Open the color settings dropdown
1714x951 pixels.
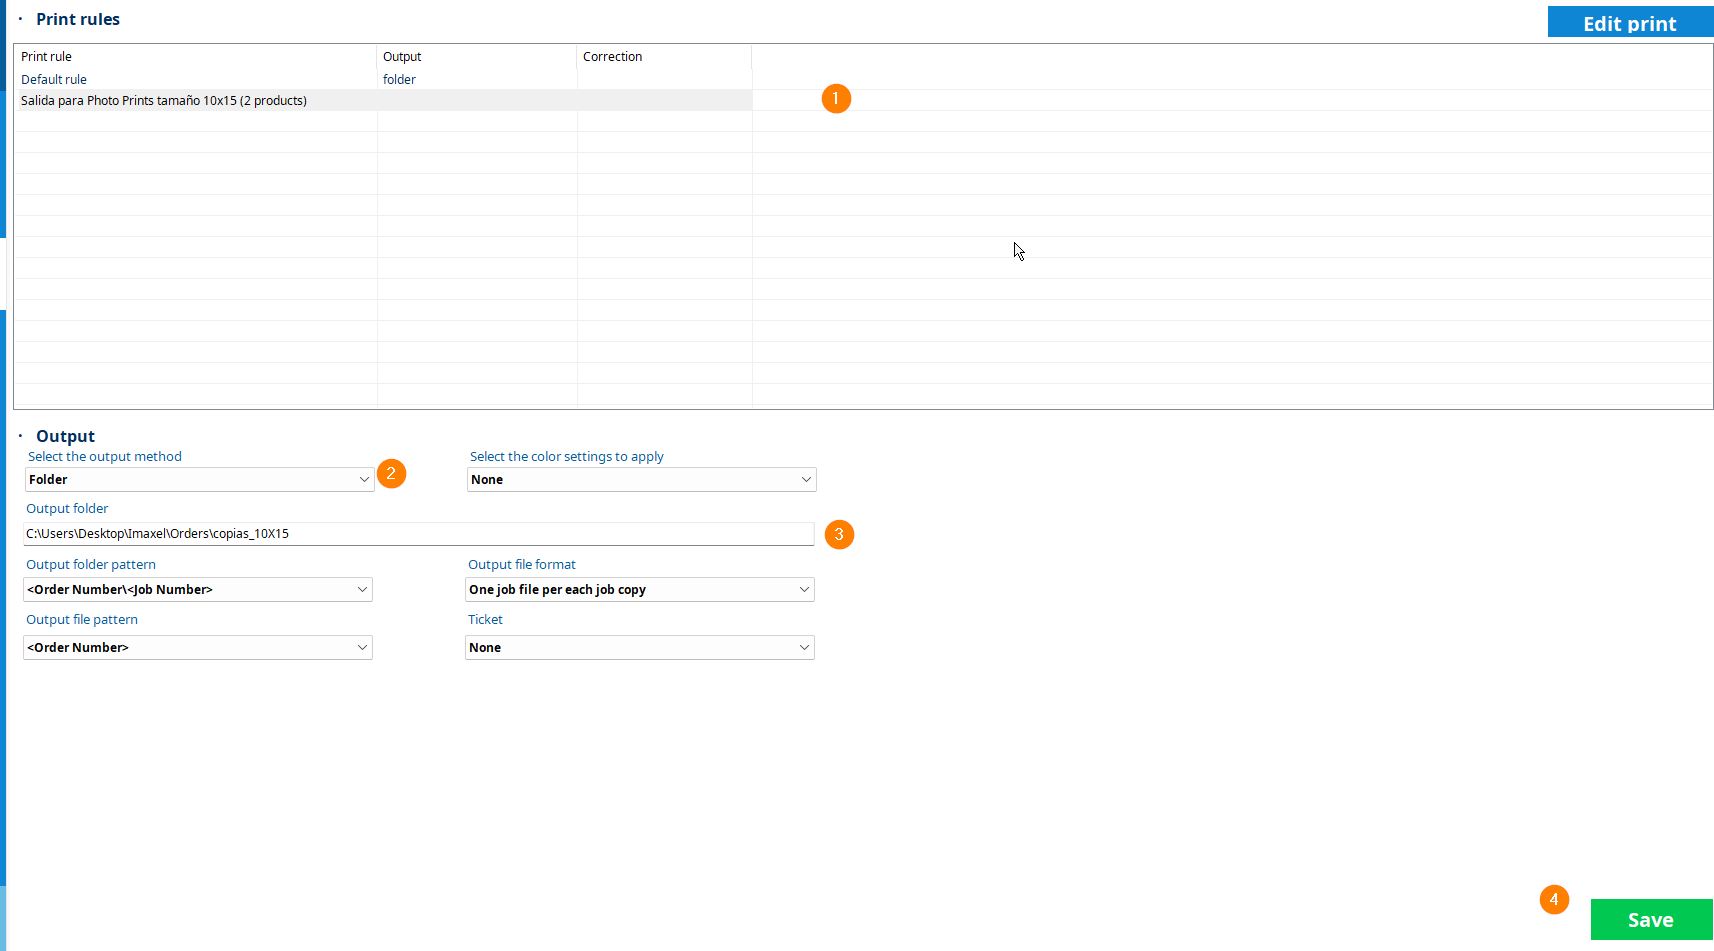(642, 480)
